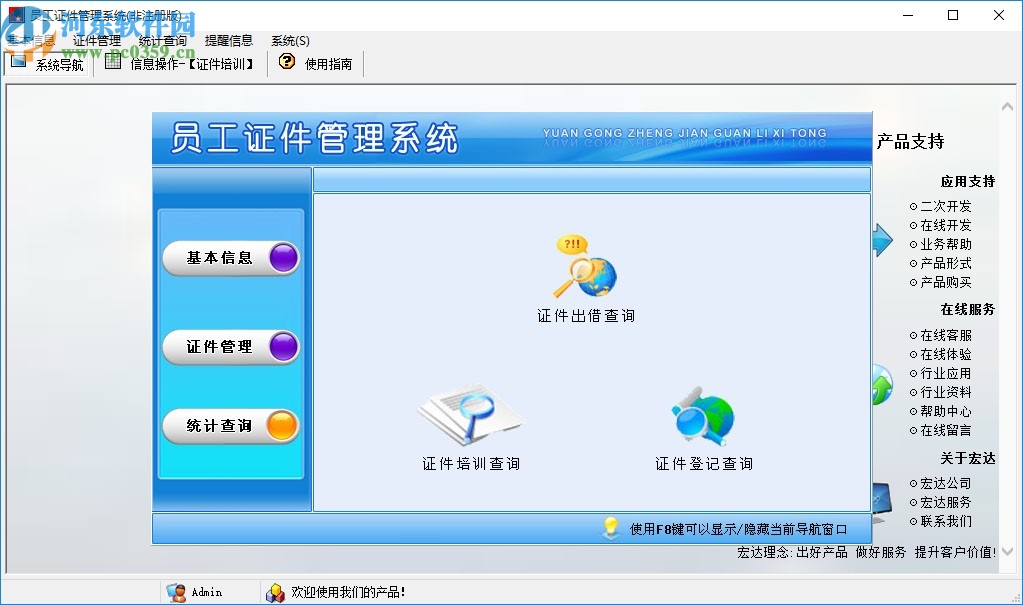Image resolution: width=1023 pixels, height=605 pixels.
Task: Open 使用指南 via the question mark icon
Action: click(x=286, y=60)
